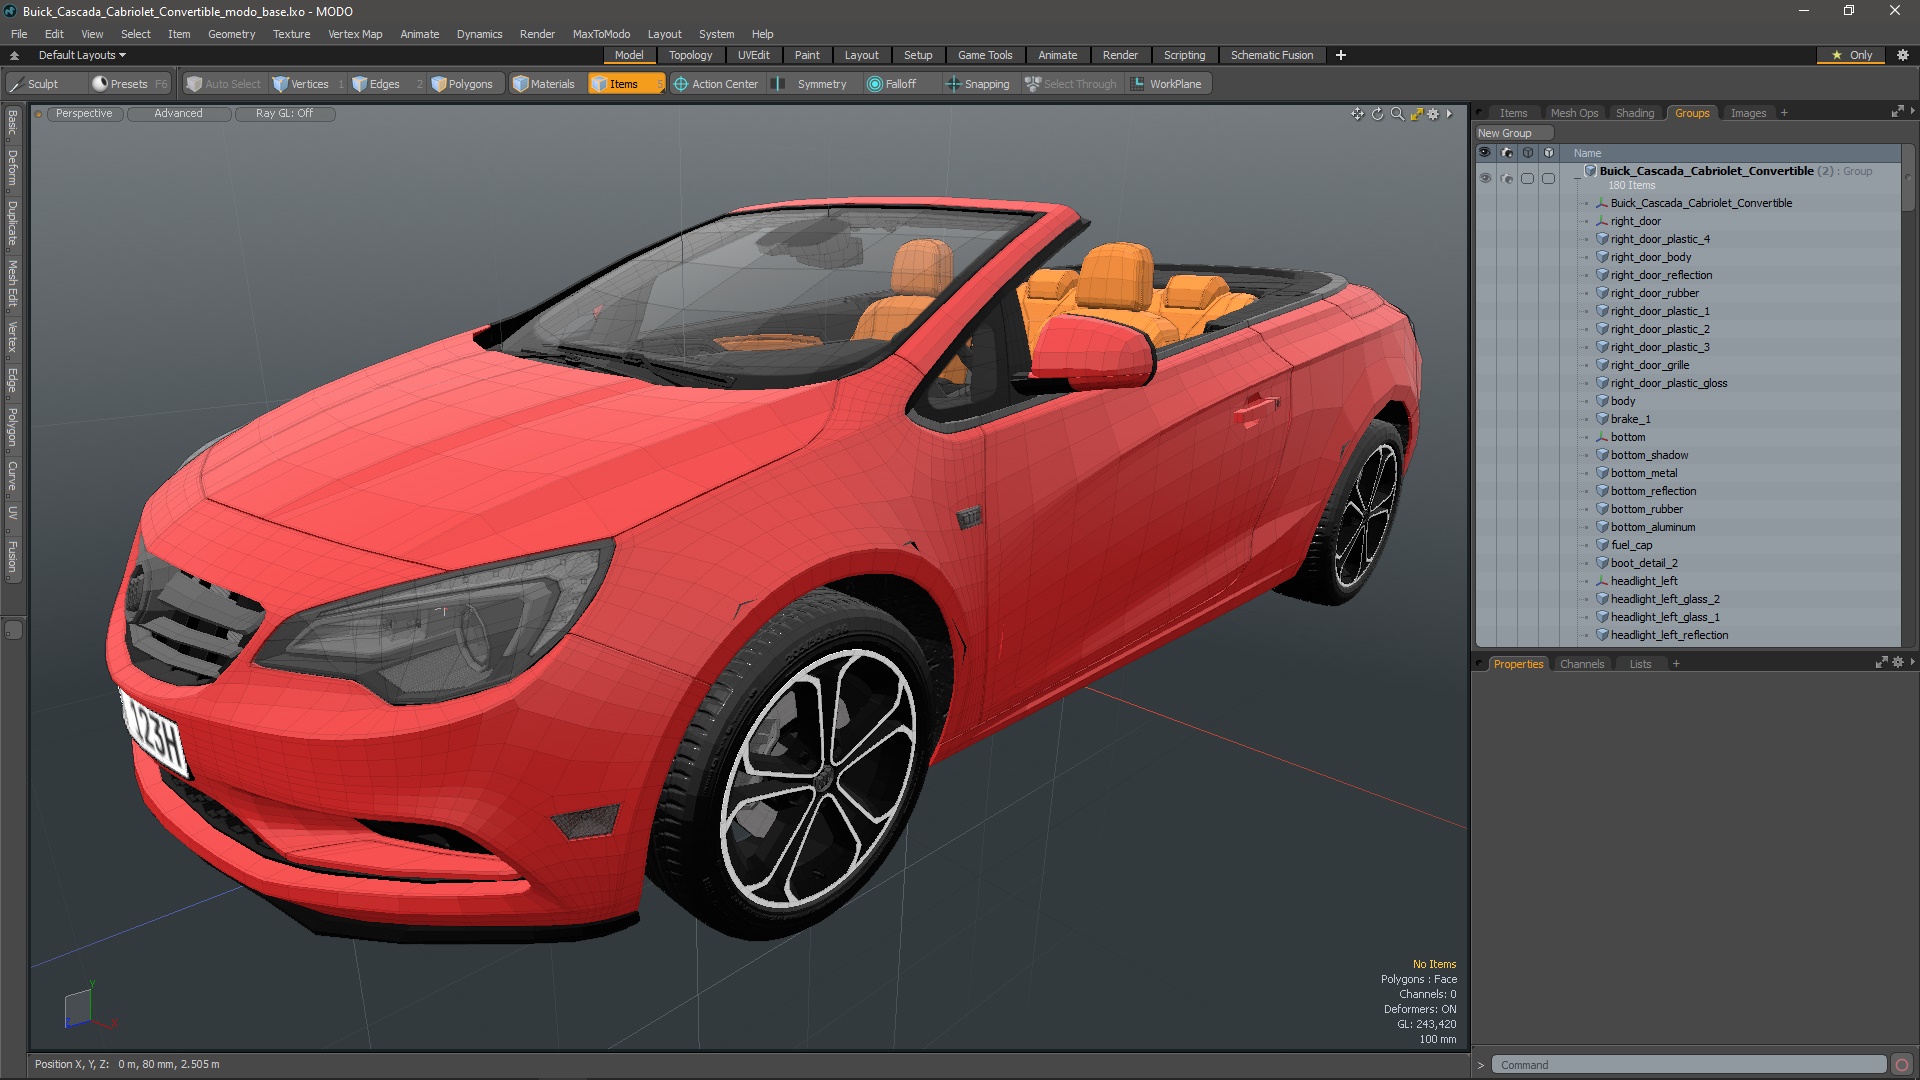This screenshot has height=1080, width=1920.
Task: Open the Default Layouts dropdown
Action: click(x=82, y=55)
